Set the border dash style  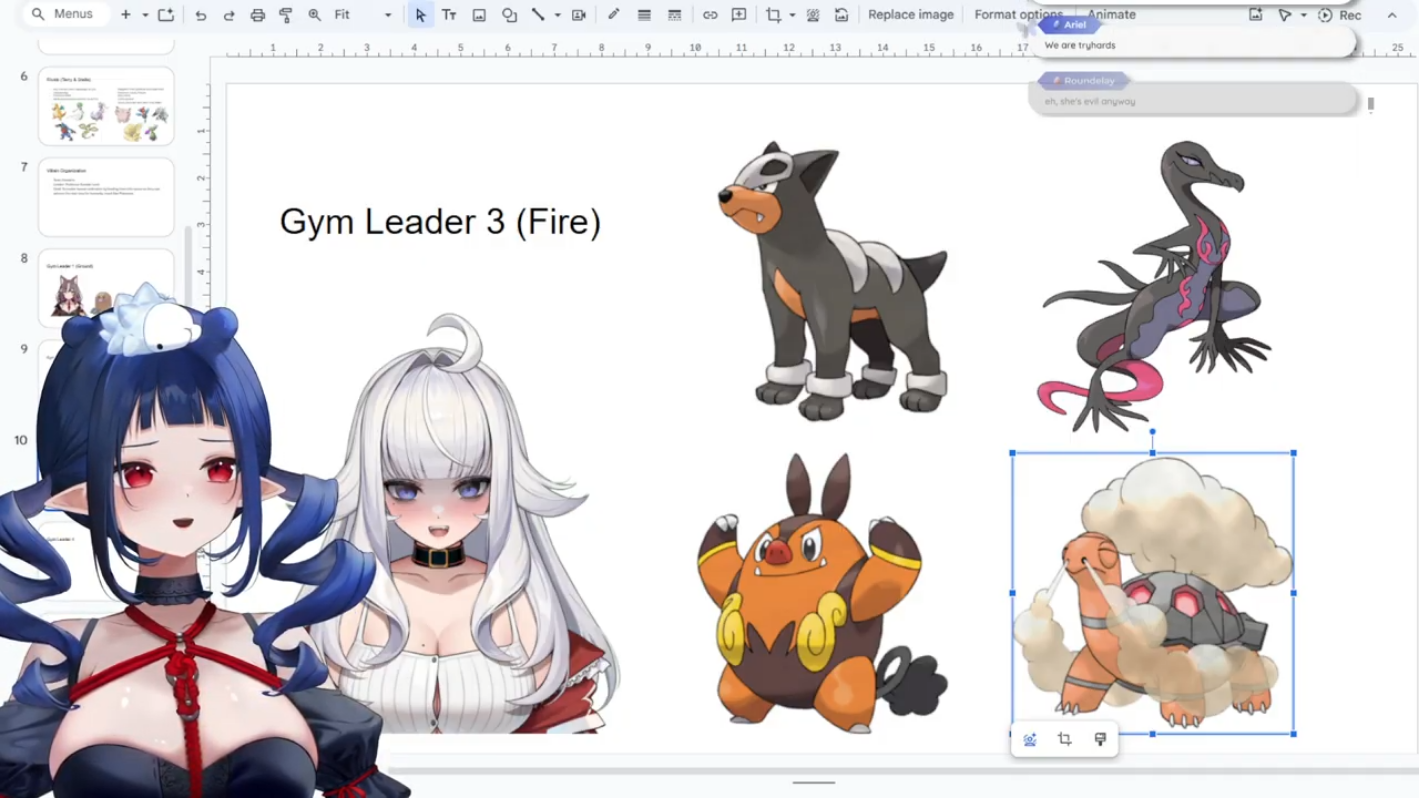pos(675,15)
